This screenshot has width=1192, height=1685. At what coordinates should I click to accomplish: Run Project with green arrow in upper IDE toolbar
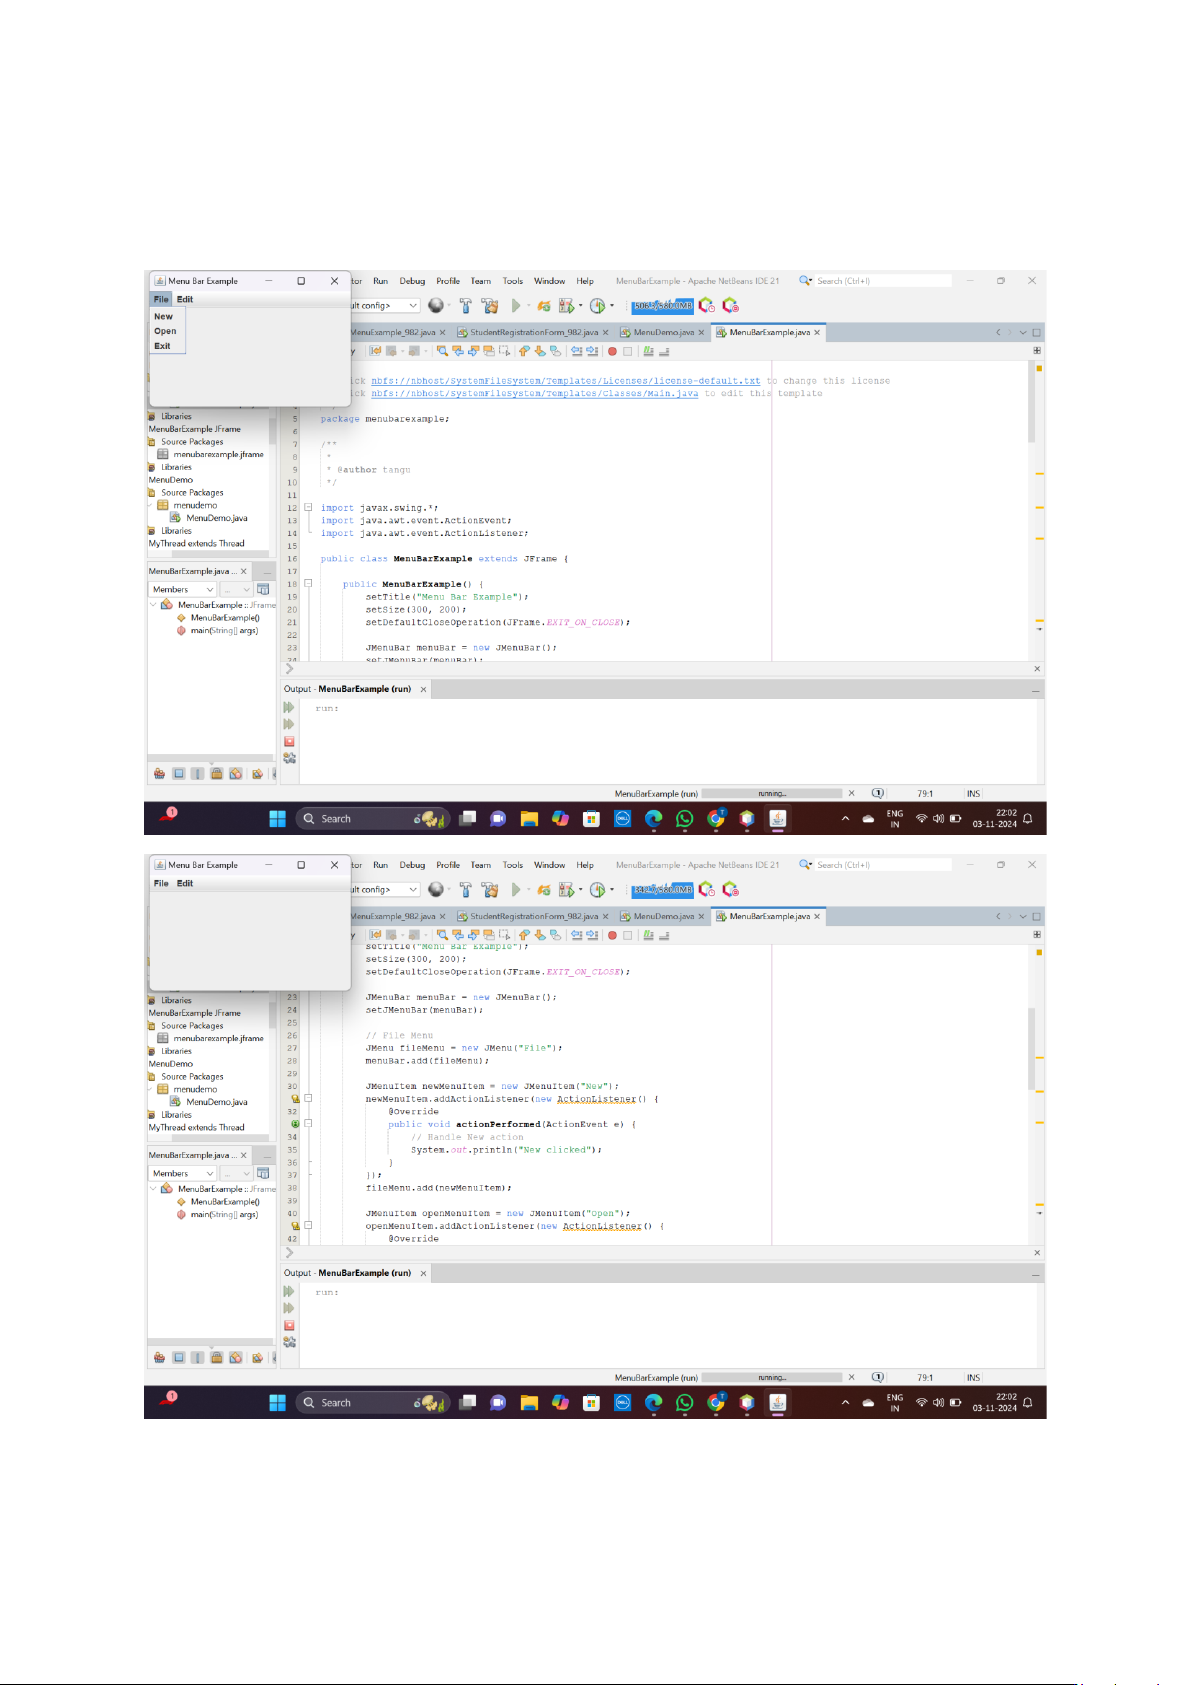(x=516, y=306)
